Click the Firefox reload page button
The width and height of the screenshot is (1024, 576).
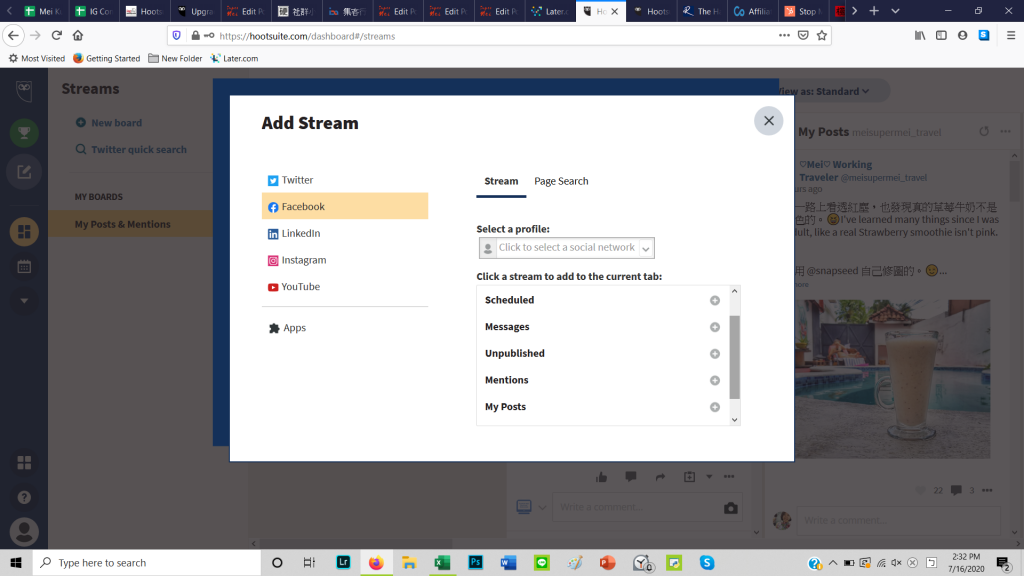click(56, 35)
